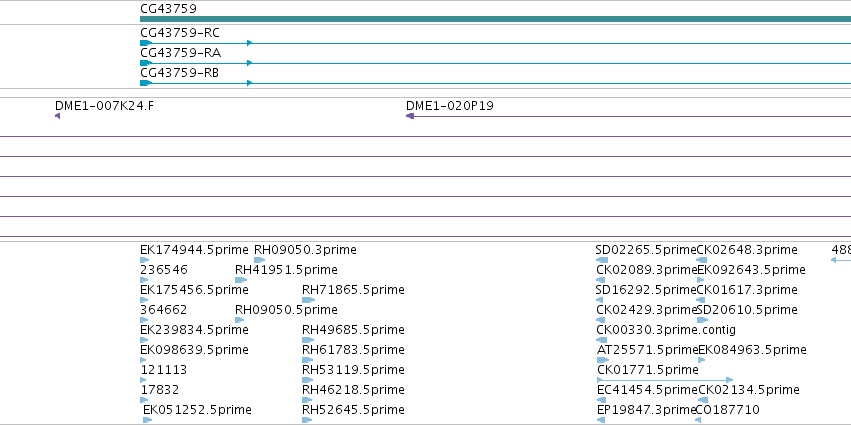Select the CO187710 feature label
This screenshot has height=425, width=851.
727,409
